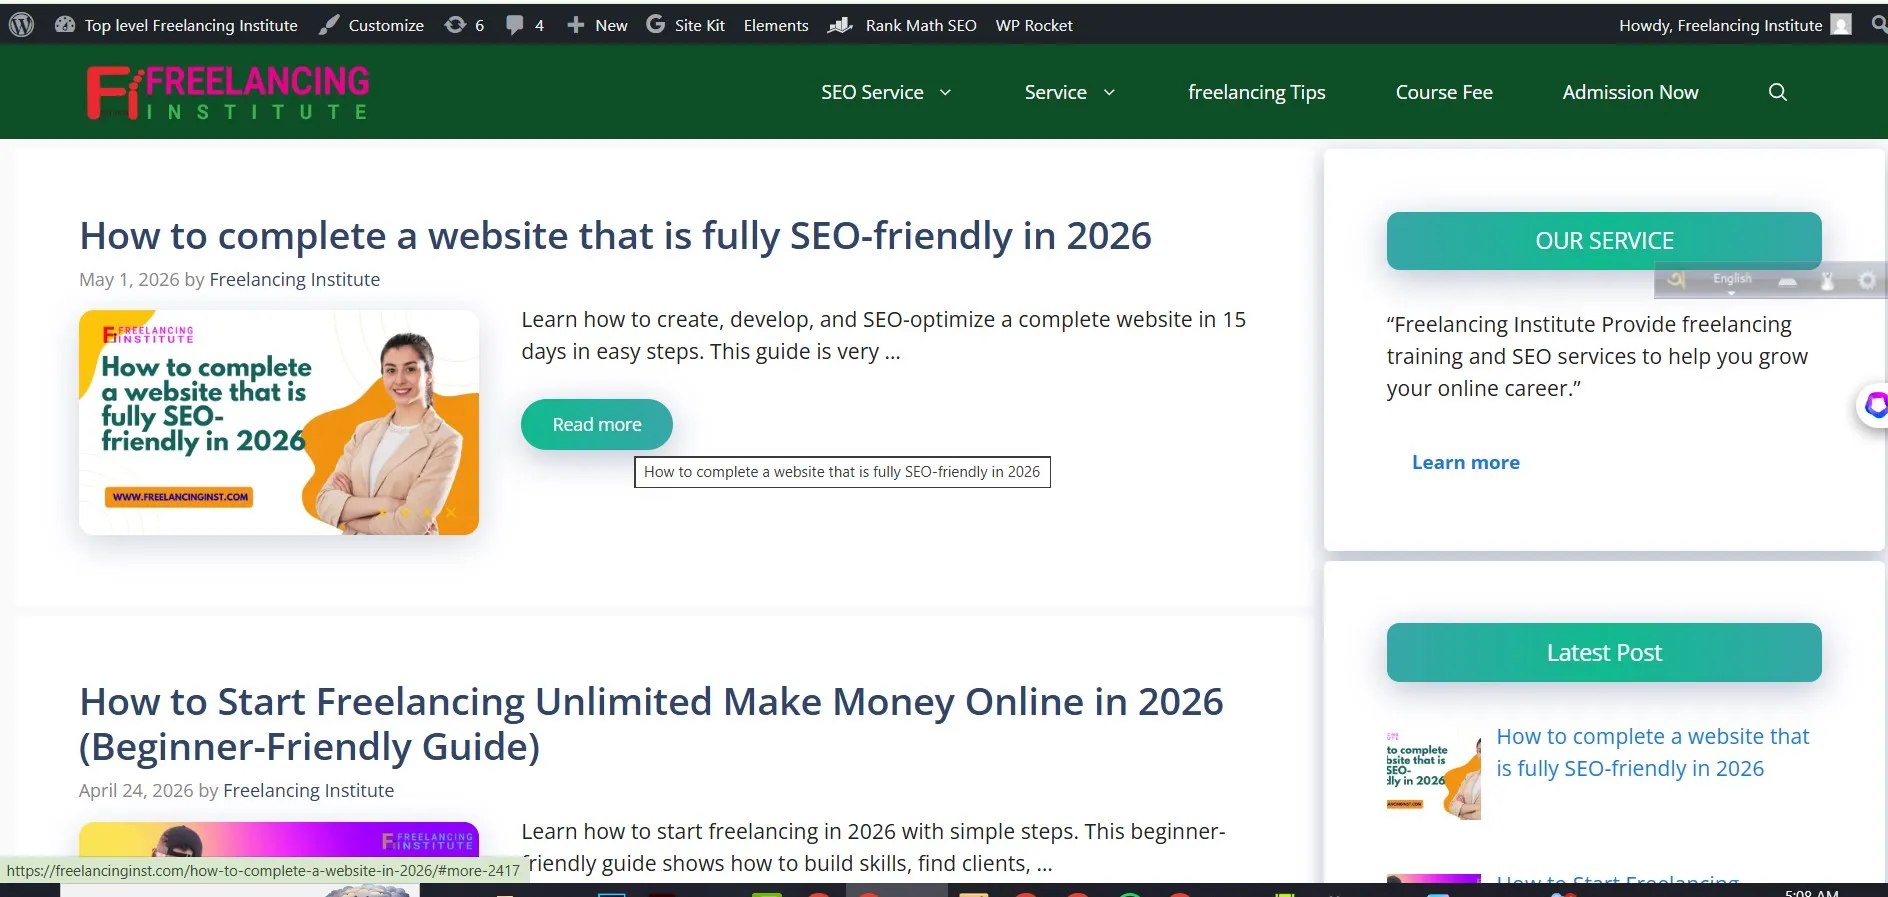Viewport: 1888px width, 897px height.
Task: Open the SEO-friendly website post featured image
Action: 279,422
